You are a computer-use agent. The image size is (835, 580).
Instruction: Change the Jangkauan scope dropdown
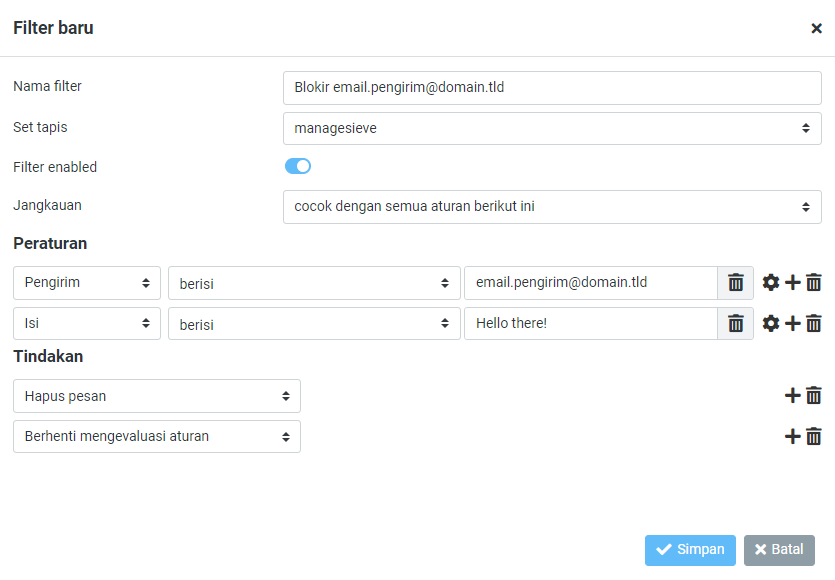coord(552,207)
